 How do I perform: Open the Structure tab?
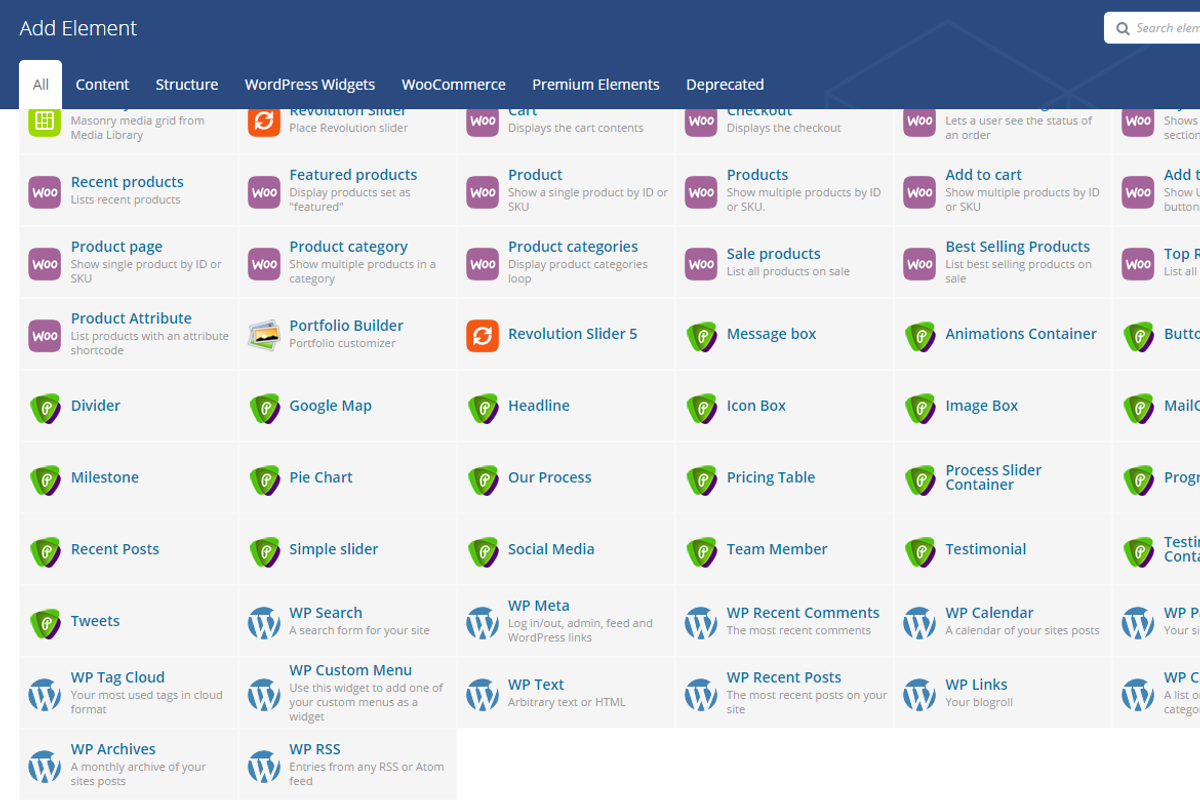[187, 84]
